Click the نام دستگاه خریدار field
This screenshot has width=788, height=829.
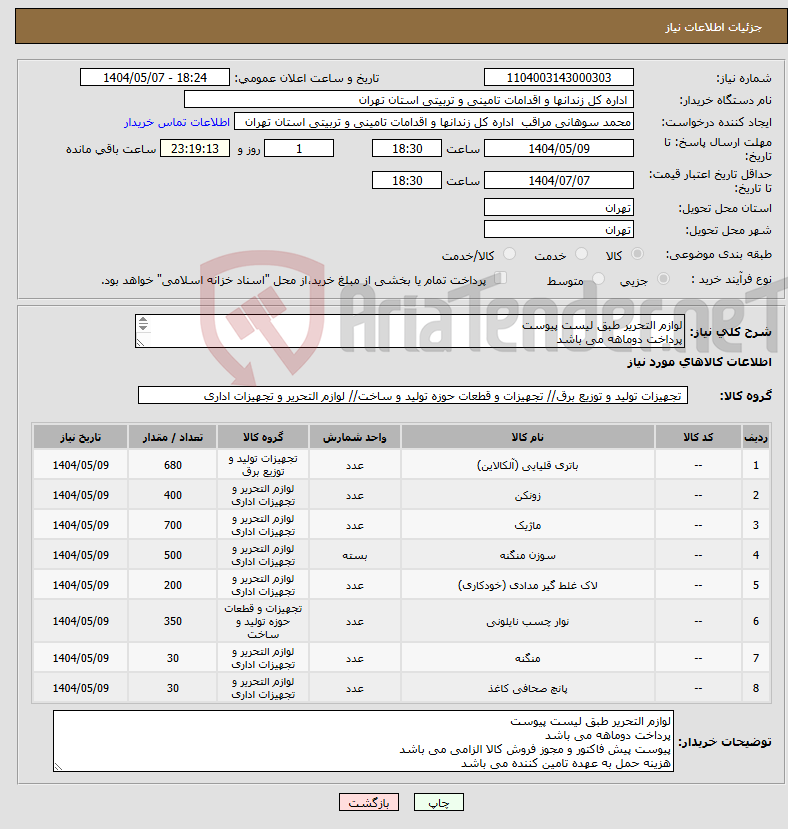coord(409,100)
